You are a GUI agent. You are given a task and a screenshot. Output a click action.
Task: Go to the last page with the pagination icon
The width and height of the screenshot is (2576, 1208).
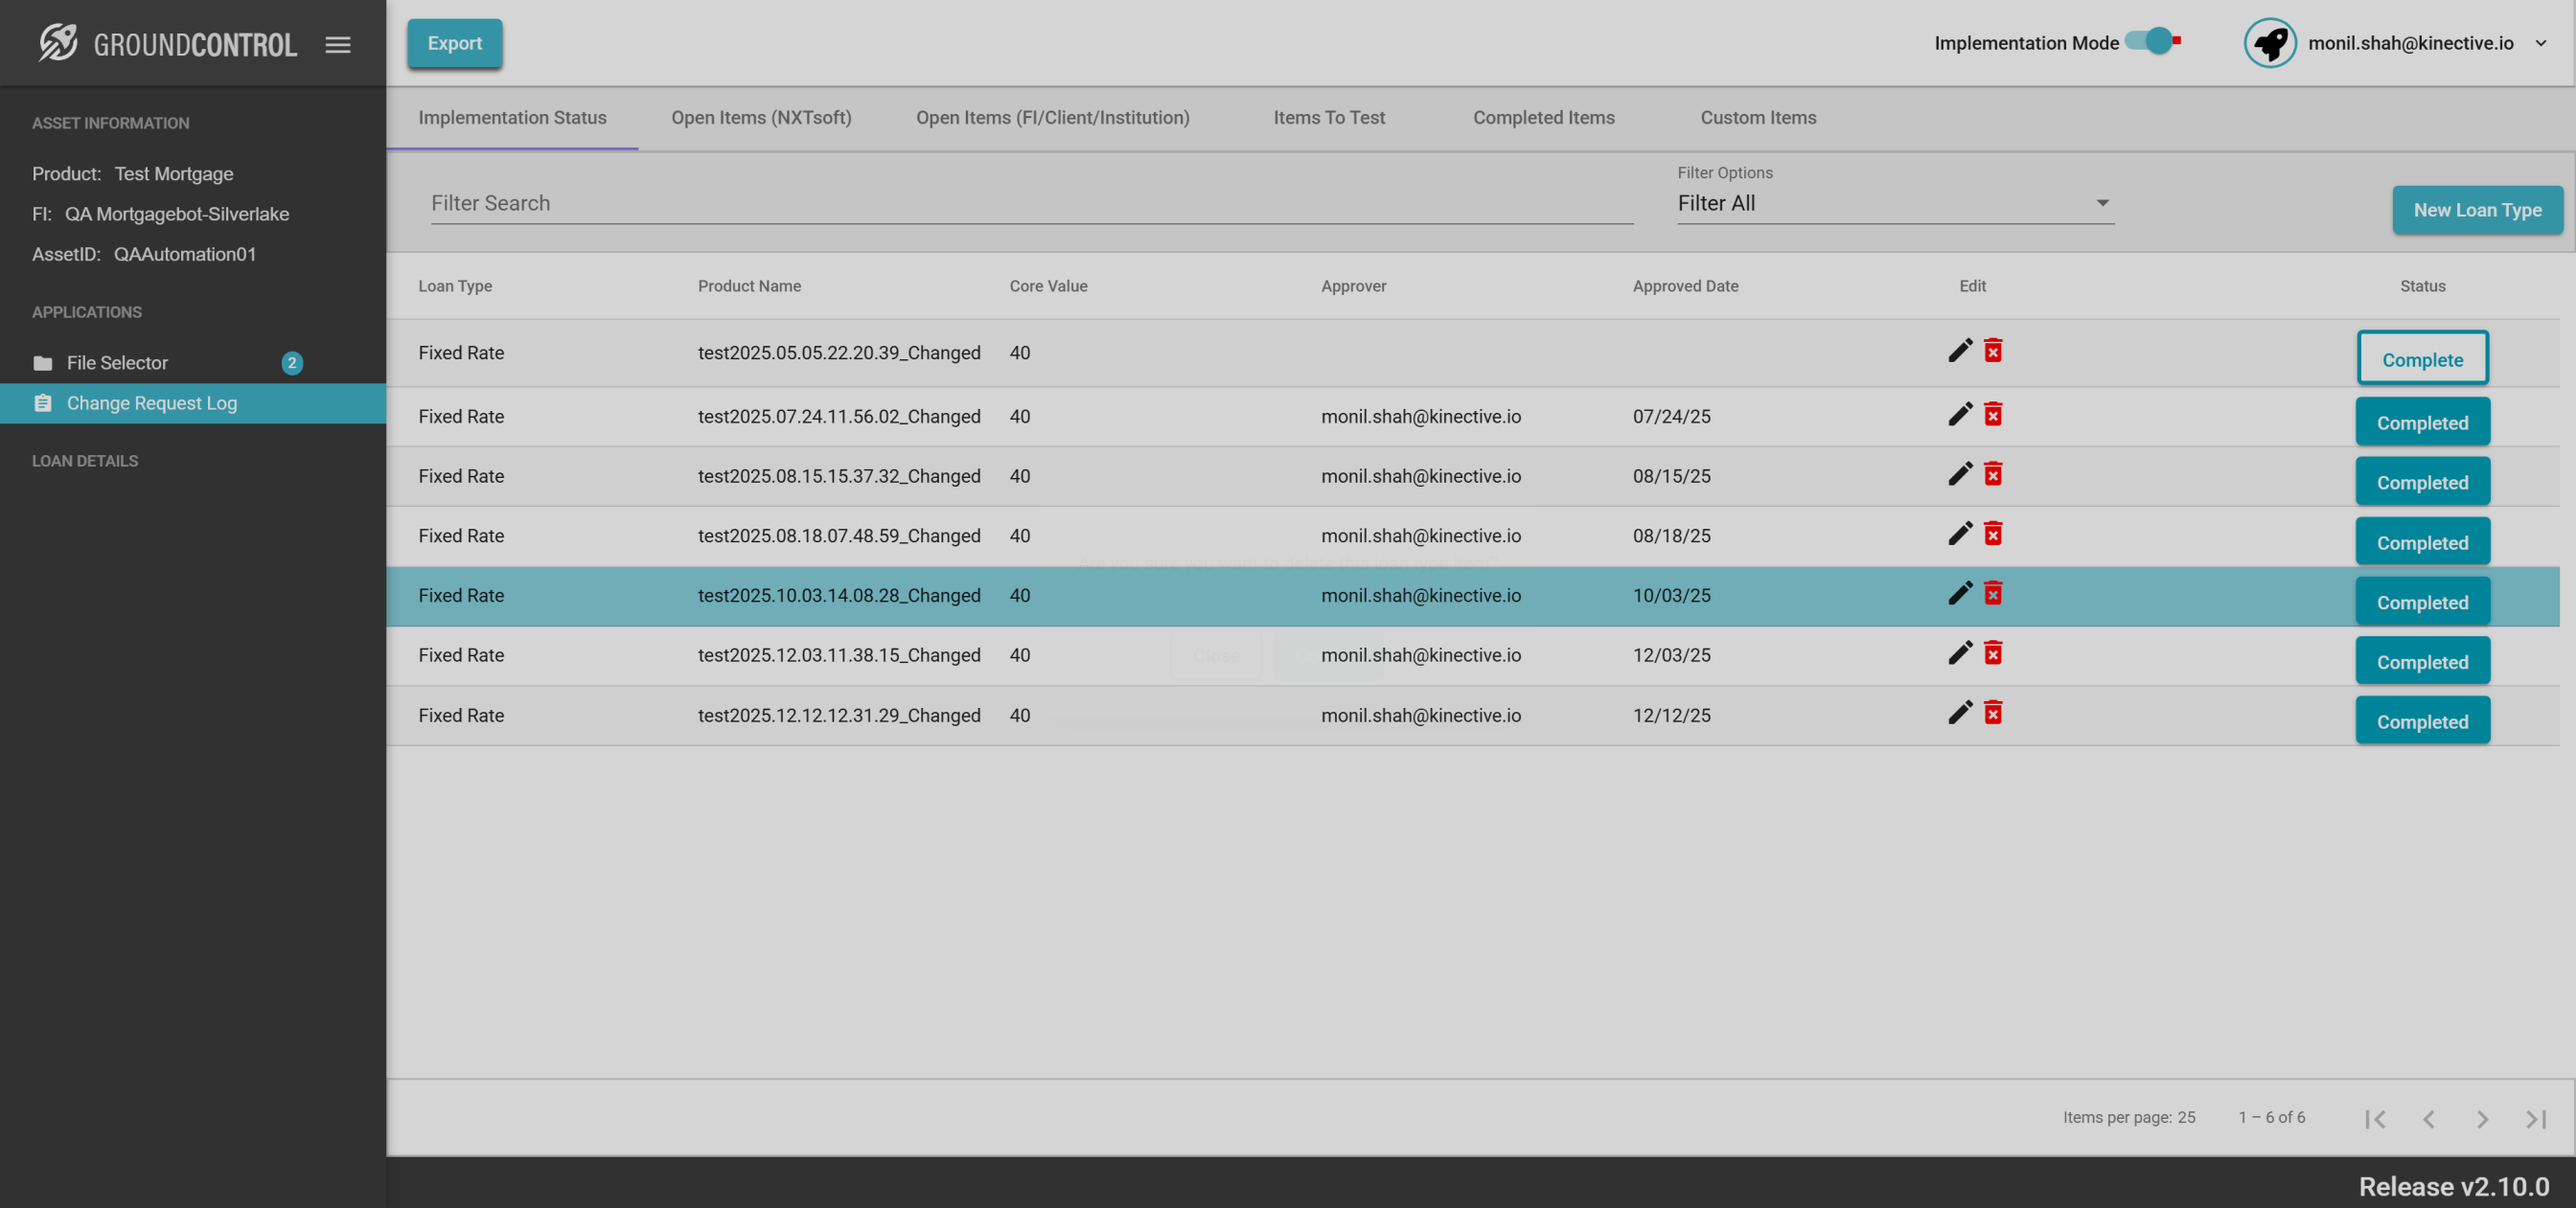pyautogui.click(x=2535, y=1119)
